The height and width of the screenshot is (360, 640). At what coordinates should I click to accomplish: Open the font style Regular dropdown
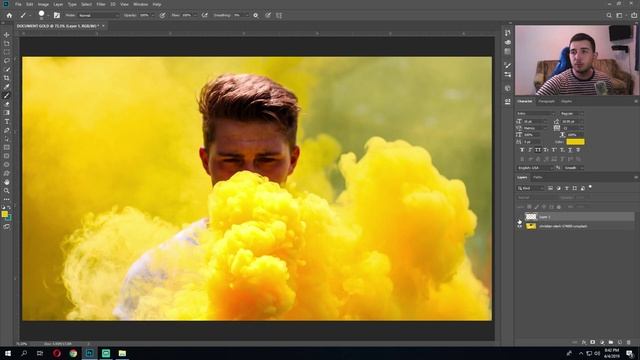click(x=571, y=113)
